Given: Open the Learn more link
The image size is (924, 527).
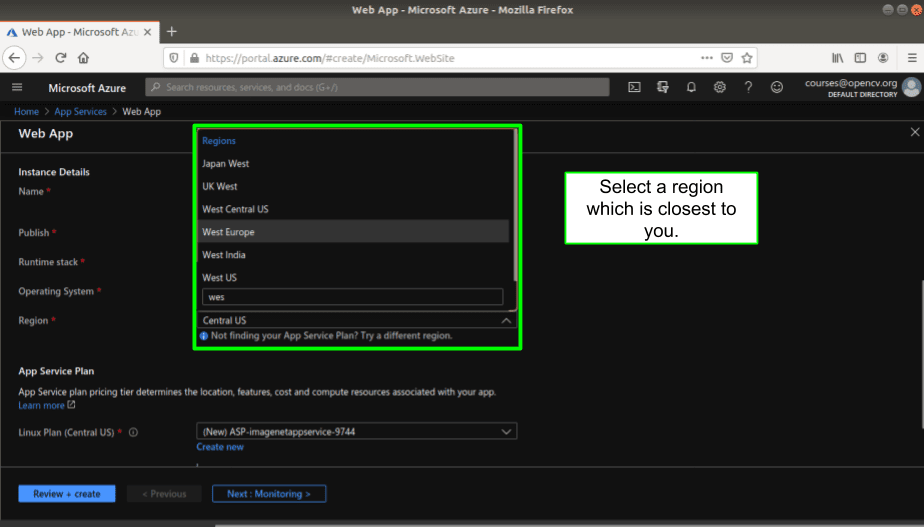Looking at the screenshot, I should tap(47, 406).
